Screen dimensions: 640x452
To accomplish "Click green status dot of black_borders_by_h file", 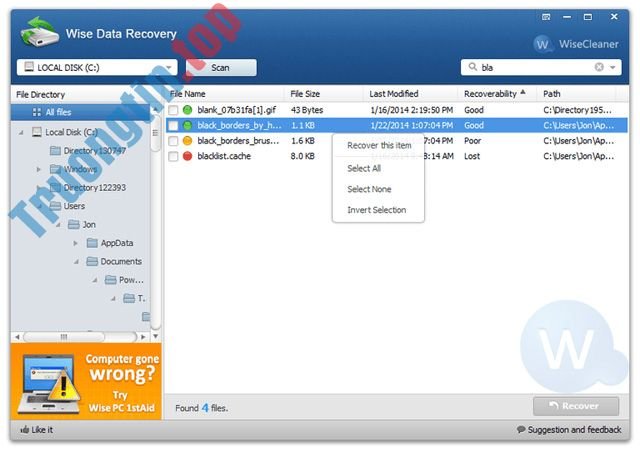I will pos(187,125).
